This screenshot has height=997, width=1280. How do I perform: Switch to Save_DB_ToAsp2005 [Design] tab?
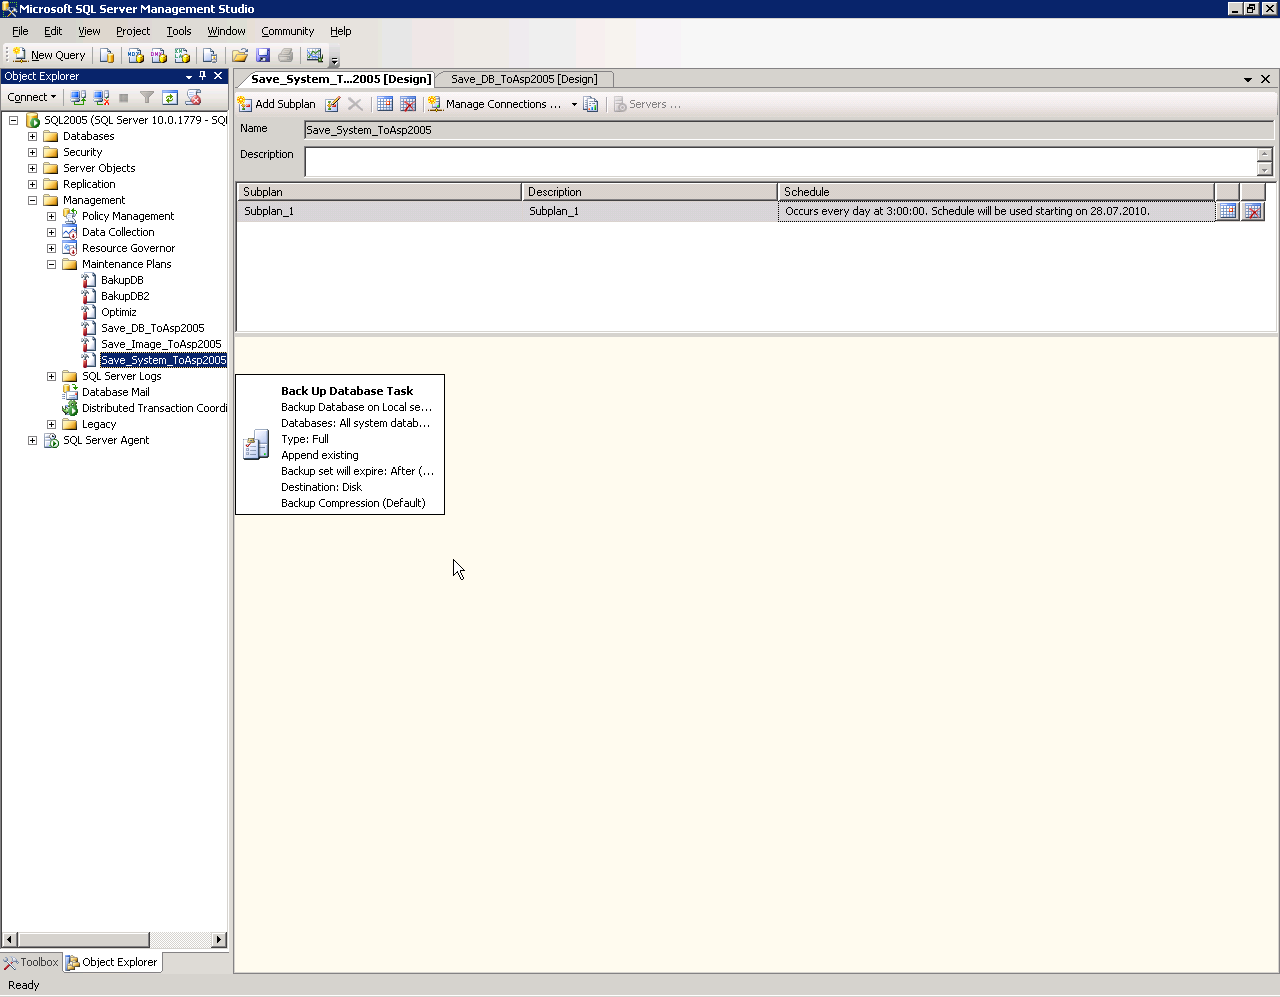[x=524, y=79]
